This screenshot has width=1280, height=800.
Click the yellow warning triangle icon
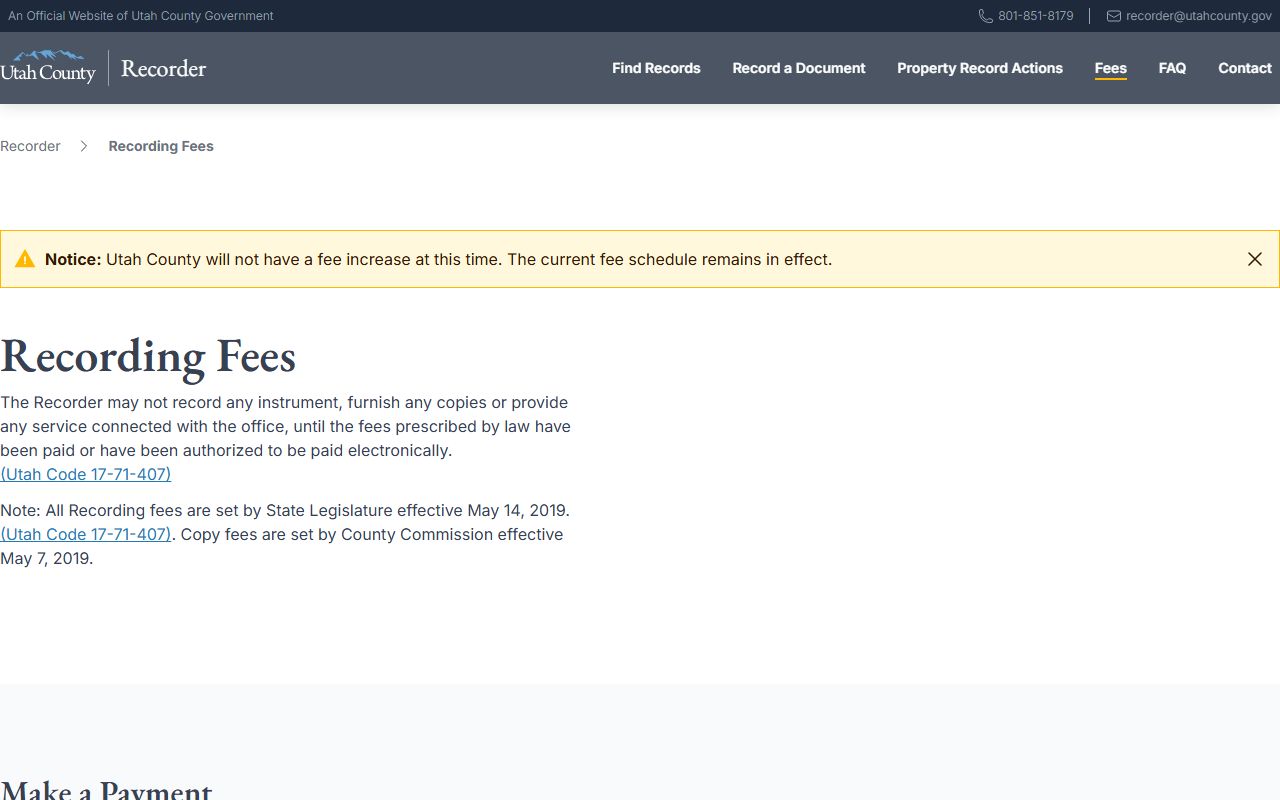(x=25, y=259)
